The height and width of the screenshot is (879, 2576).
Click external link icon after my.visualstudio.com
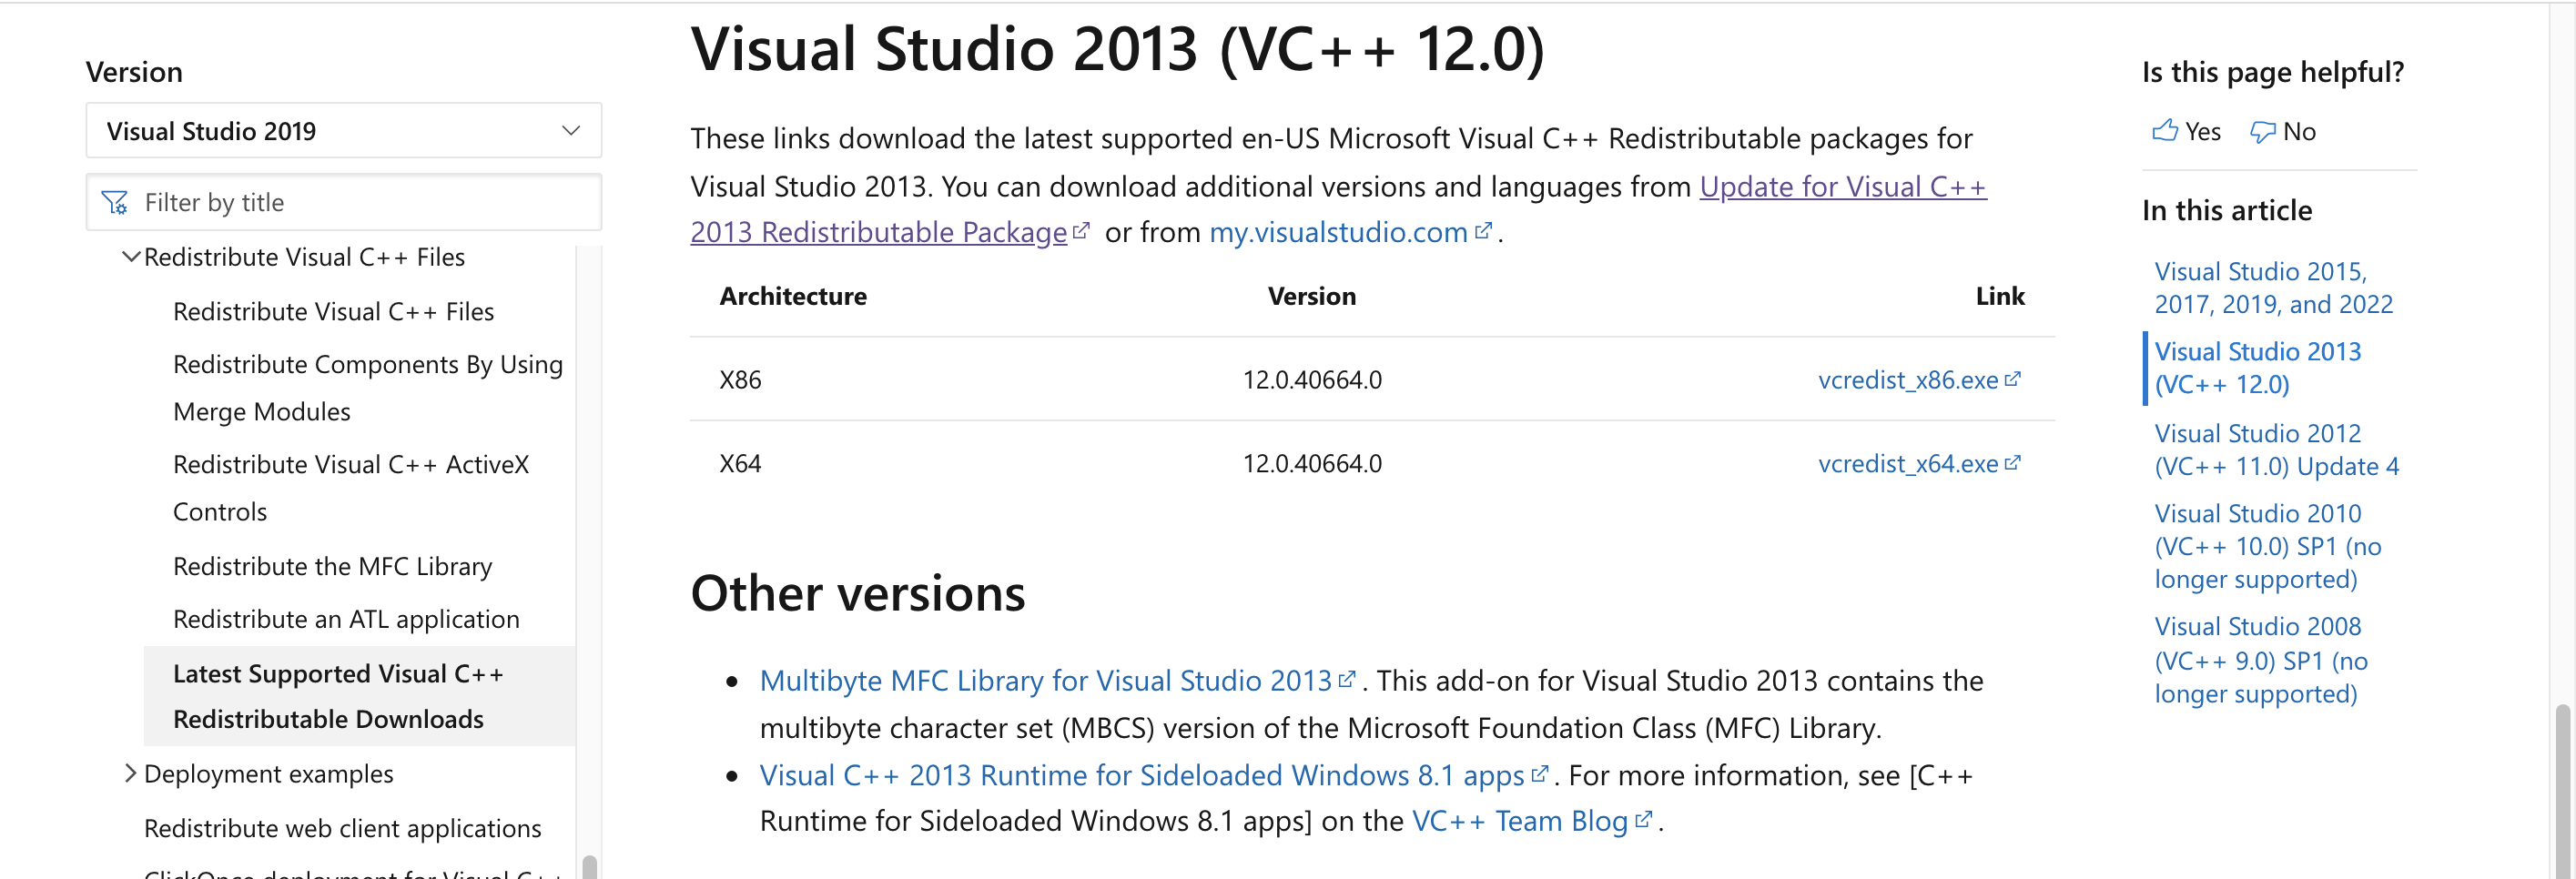coord(1484,231)
